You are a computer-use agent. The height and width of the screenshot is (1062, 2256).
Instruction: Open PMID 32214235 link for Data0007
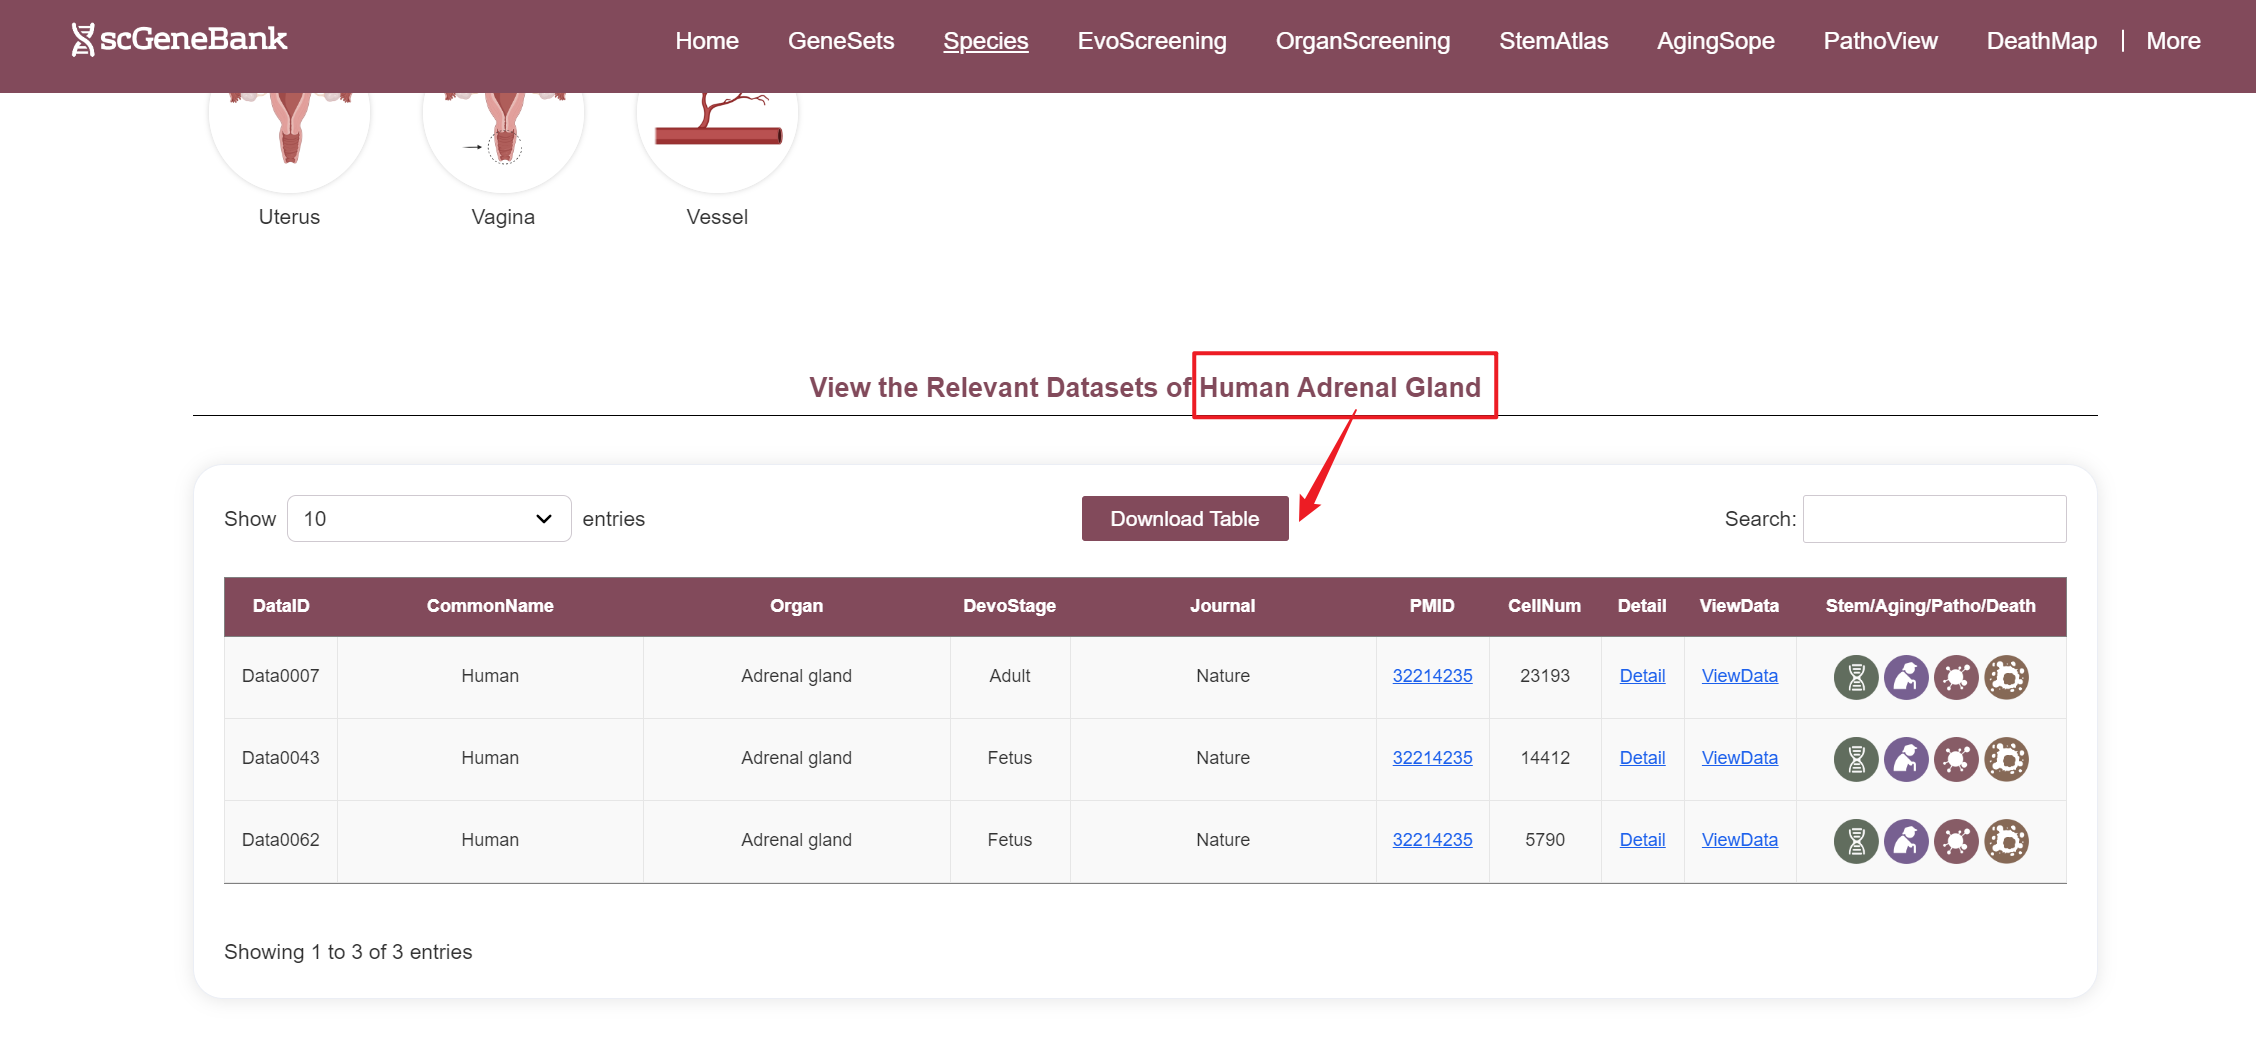1432,676
